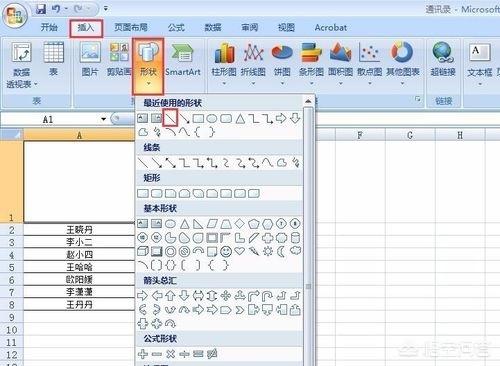Pick the right arrow in block arrows
500x366 pixels.
tap(142, 295)
